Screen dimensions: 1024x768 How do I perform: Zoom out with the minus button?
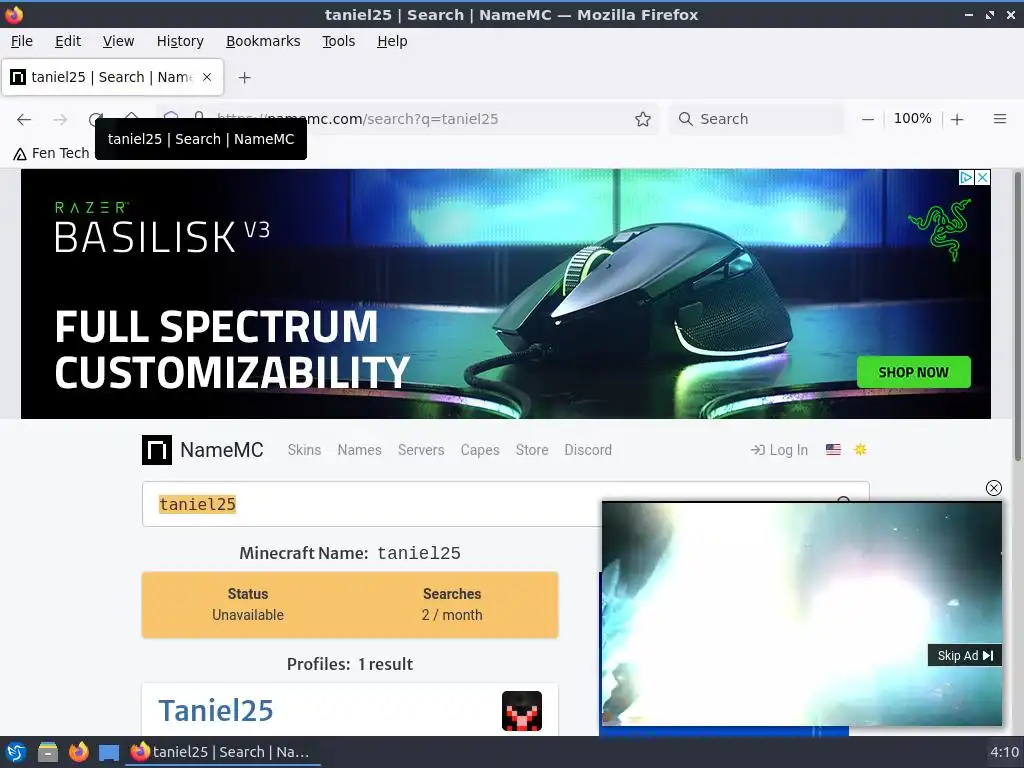coord(867,120)
